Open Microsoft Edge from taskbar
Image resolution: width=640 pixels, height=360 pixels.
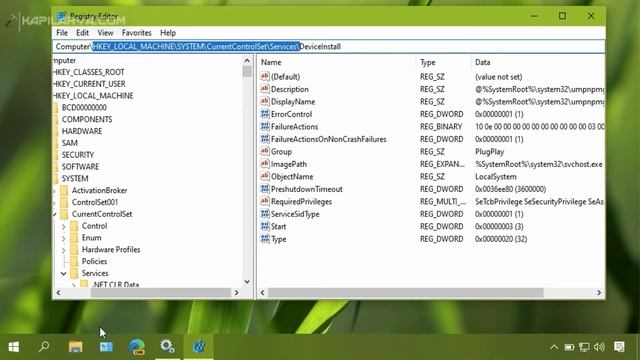click(137, 347)
